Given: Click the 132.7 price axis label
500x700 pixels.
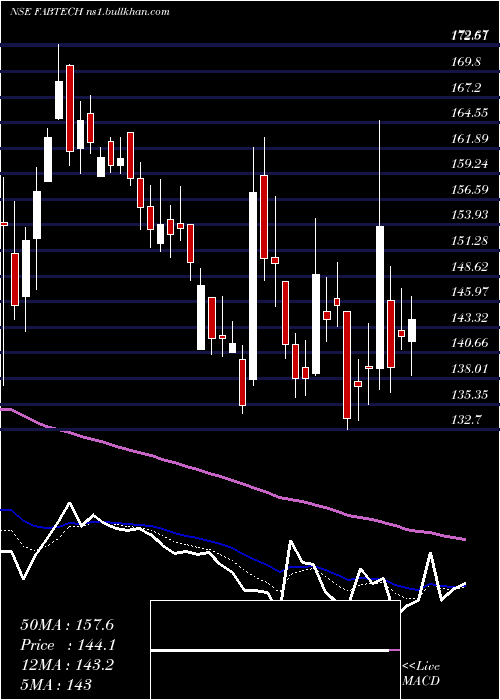Looking at the screenshot, I should click(x=466, y=420).
